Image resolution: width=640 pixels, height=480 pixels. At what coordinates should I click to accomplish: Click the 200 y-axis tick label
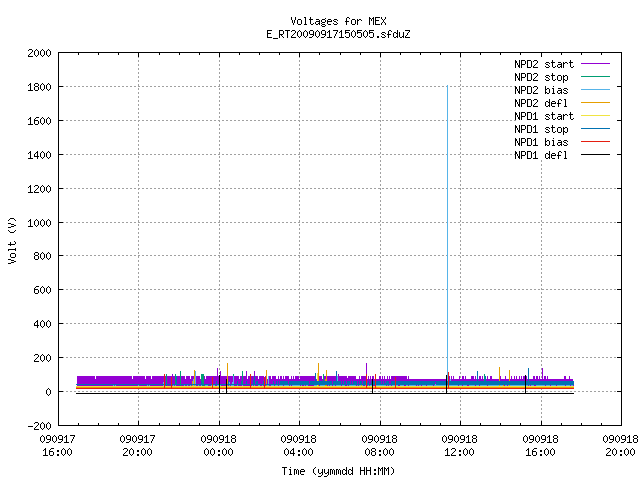pyautogui.click(x=42, y=358)
